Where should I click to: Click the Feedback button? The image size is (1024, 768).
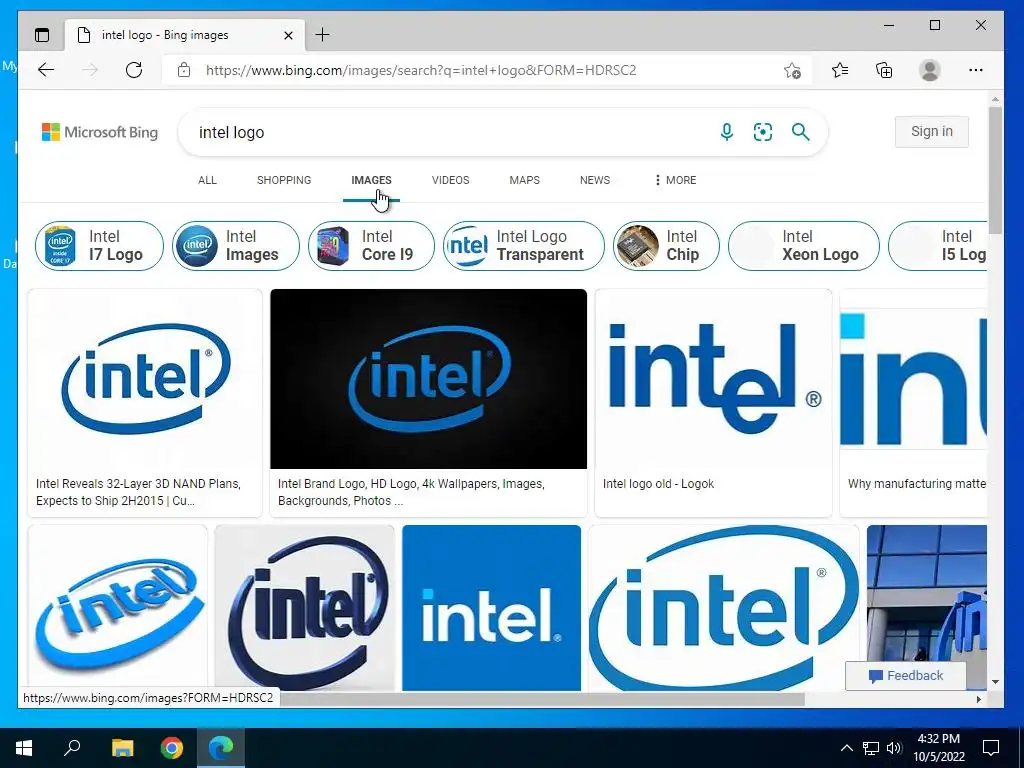click(x=905, y=676)
